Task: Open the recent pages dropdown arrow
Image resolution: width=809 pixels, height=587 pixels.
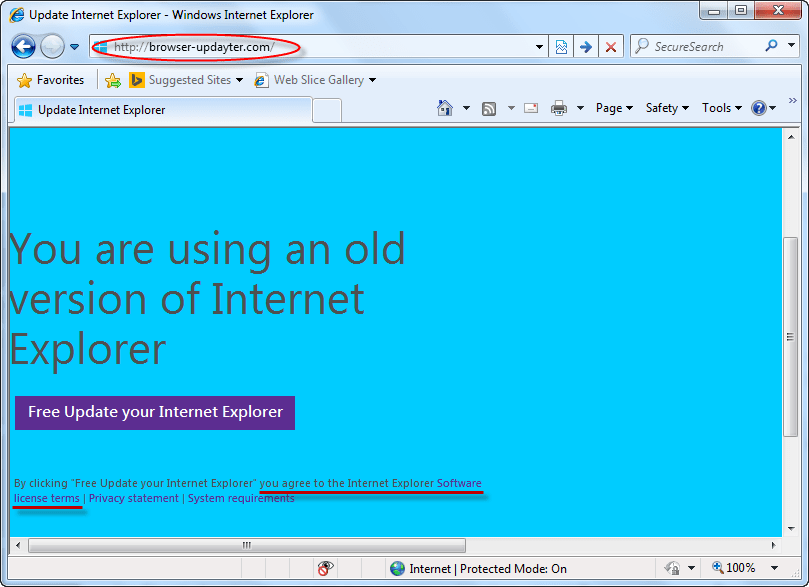Action: coord(74,47)
